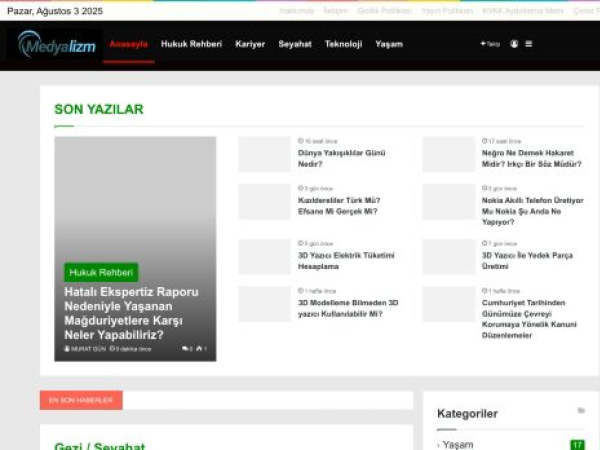Open the KVKK Aydınlatma Metni link

point(523,11)
